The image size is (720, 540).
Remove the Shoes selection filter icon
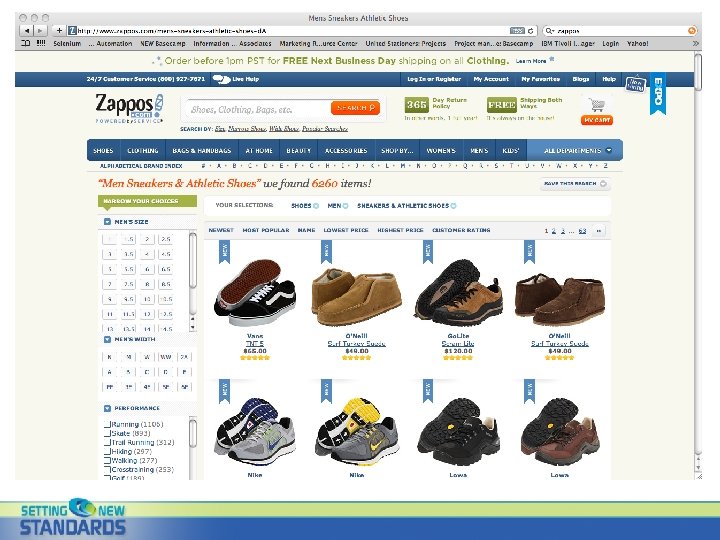(316, 206)
